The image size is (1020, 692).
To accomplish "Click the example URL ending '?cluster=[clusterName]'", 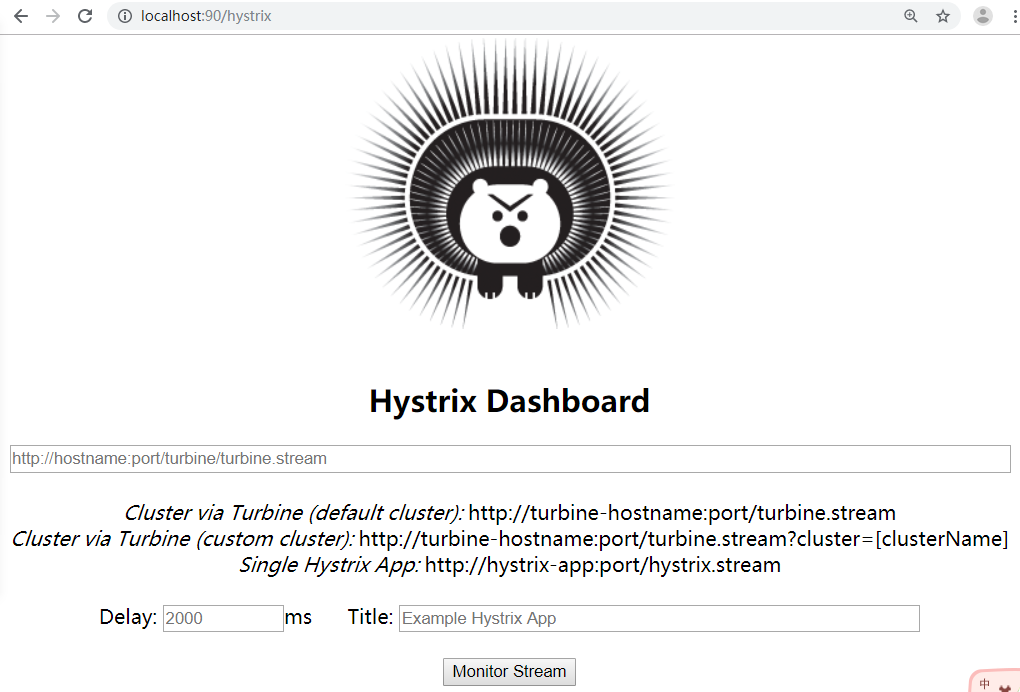I will click(x=684, y=539).
